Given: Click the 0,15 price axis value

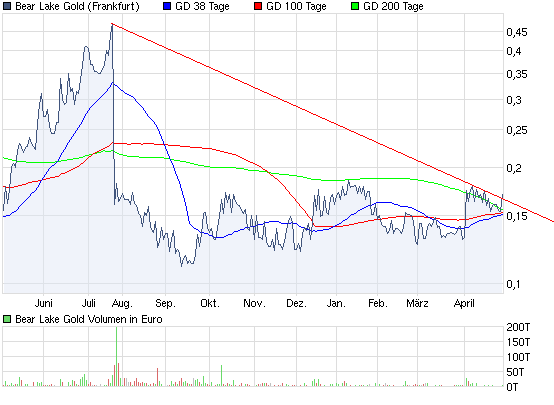Looking at the screenshot, I should [x=517, y=216].
